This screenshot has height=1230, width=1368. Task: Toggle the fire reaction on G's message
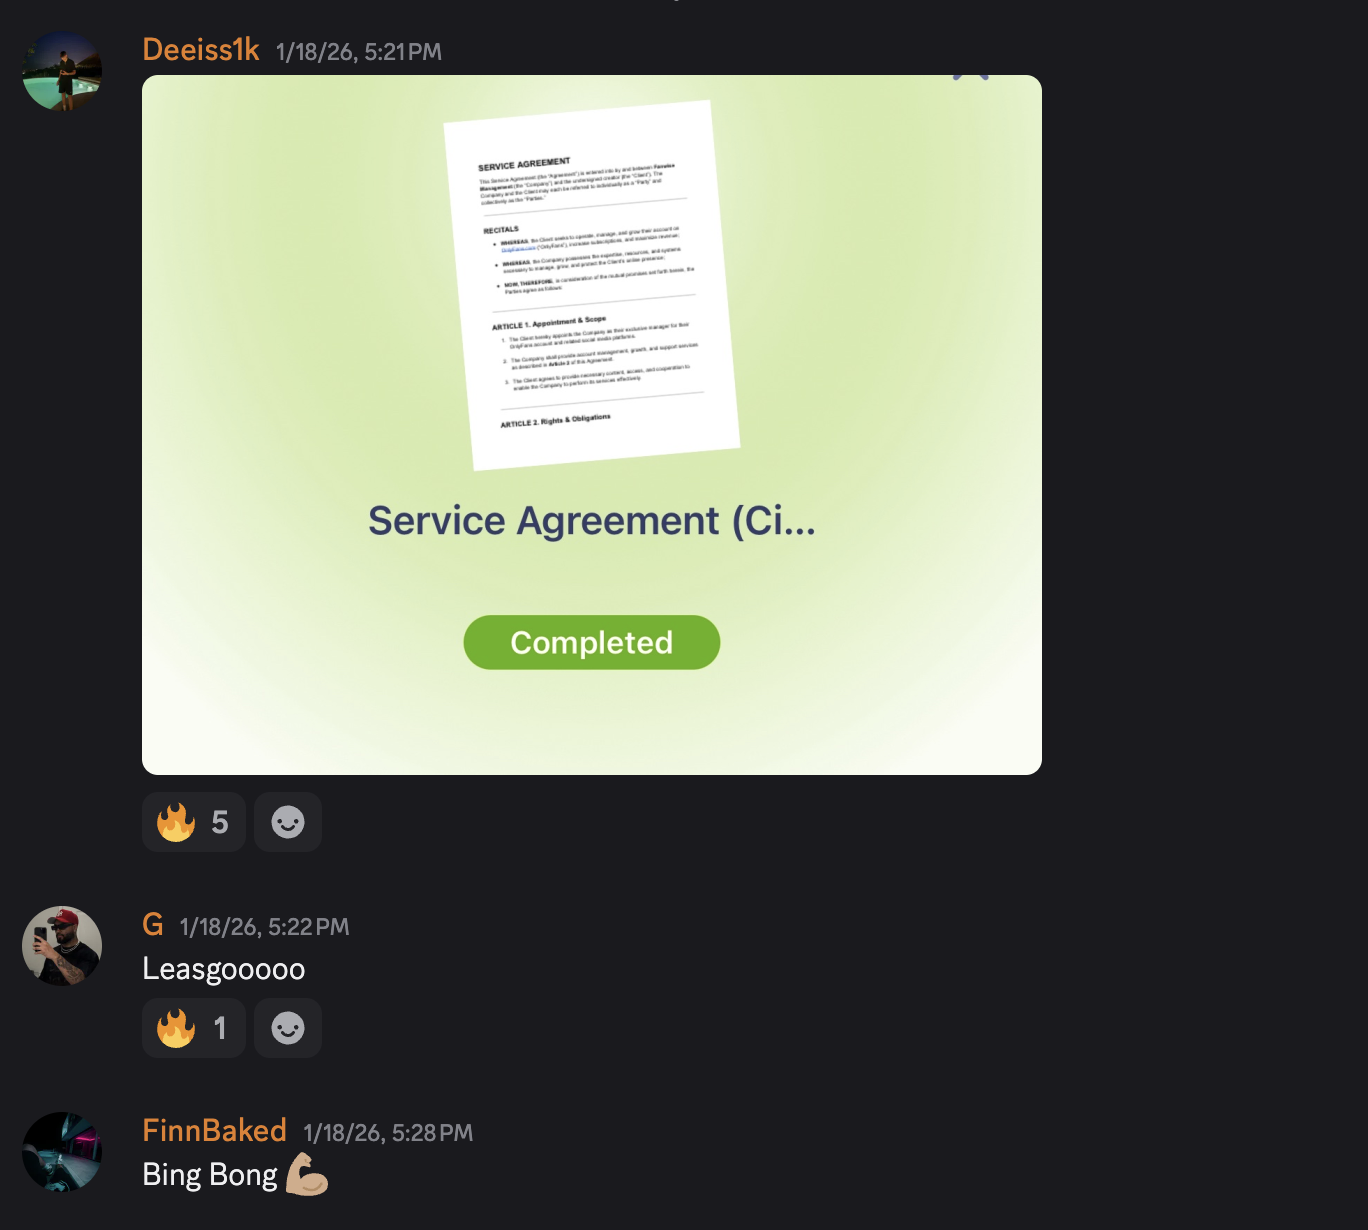point(194,1028)
